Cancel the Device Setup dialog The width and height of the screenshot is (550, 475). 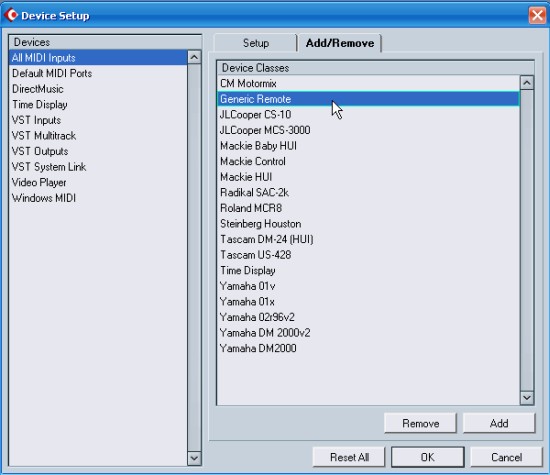pyautogui.click(x=507, y=457)
